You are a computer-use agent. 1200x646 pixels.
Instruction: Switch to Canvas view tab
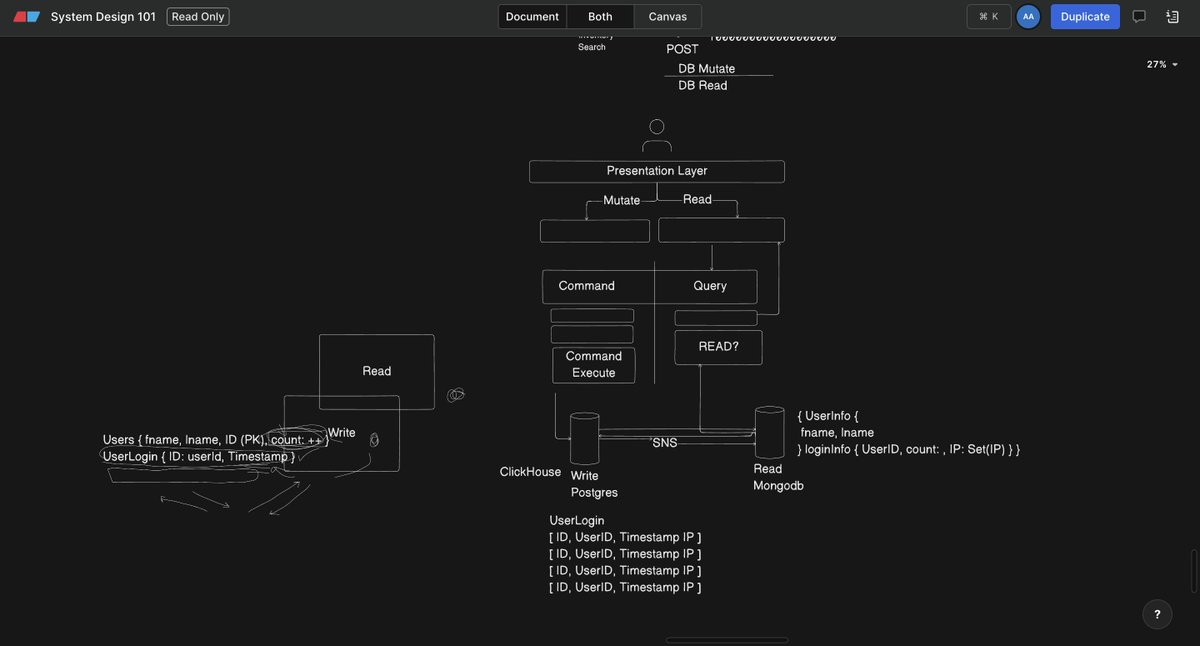click(668, 16)
